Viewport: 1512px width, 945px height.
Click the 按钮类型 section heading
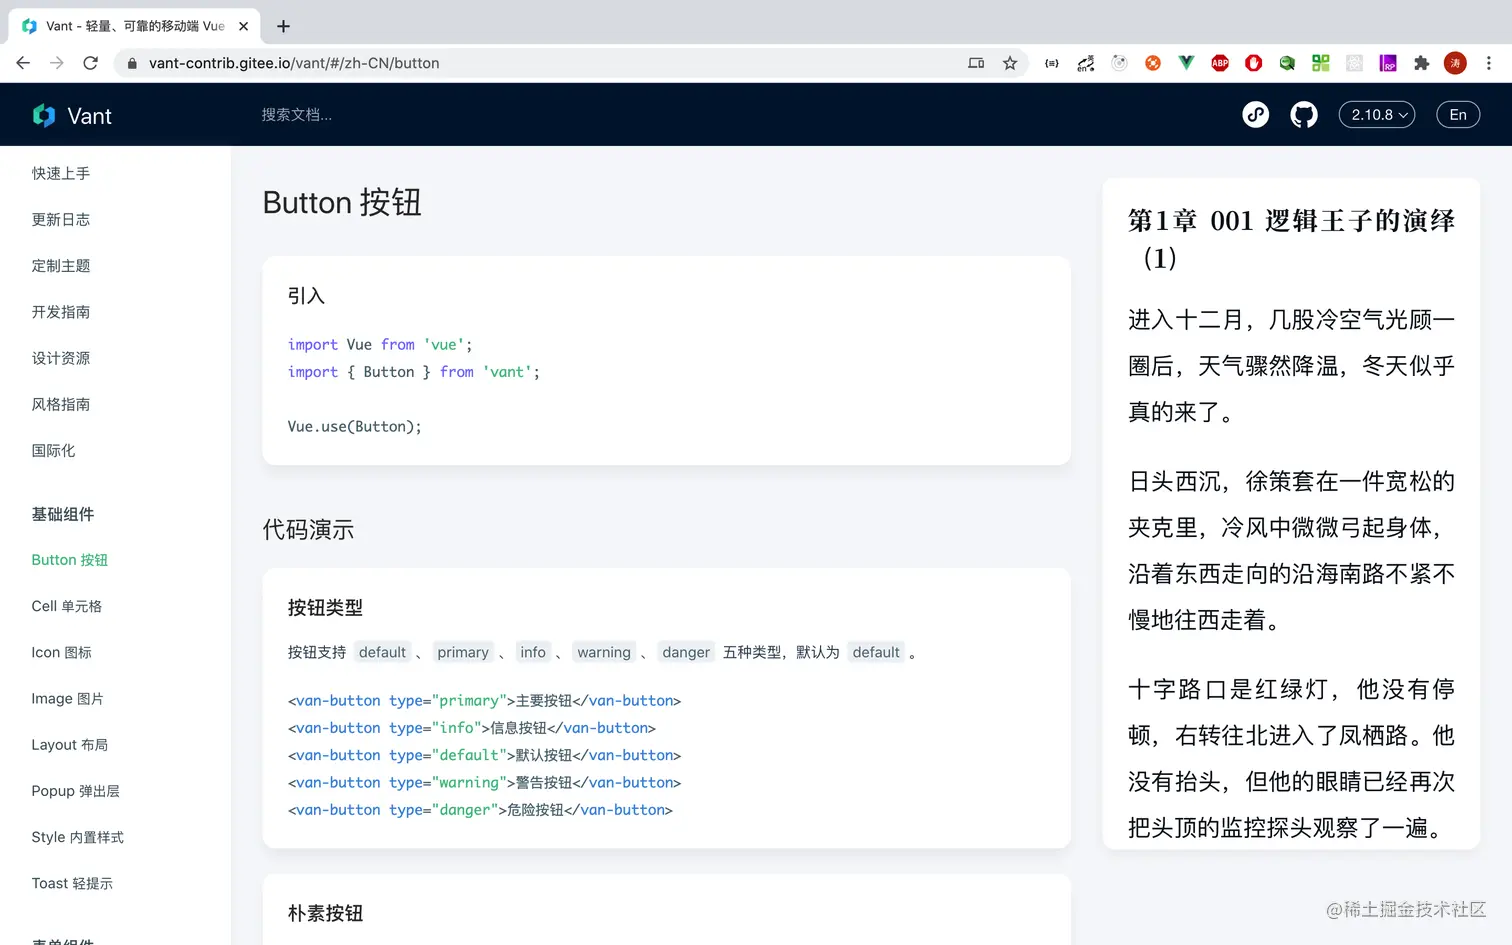click(x=325, y=607)
